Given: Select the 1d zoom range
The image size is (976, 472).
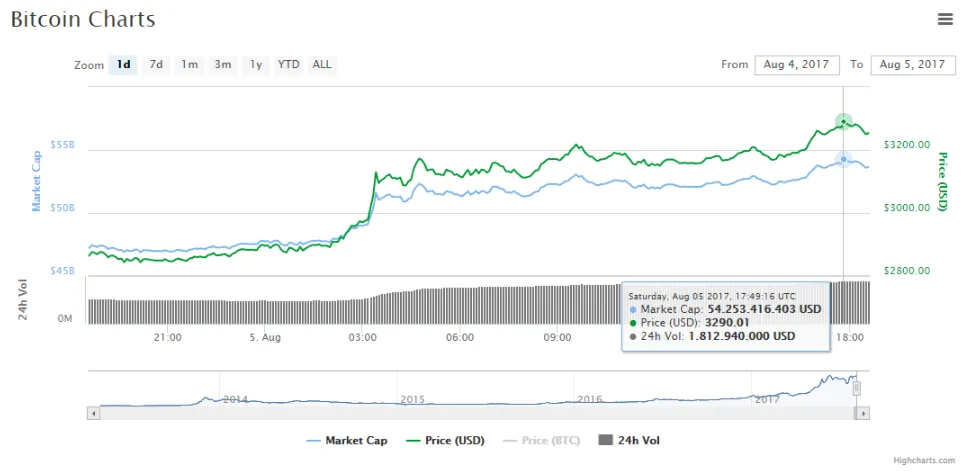Looking at the screenshot, I should point(123,64).
